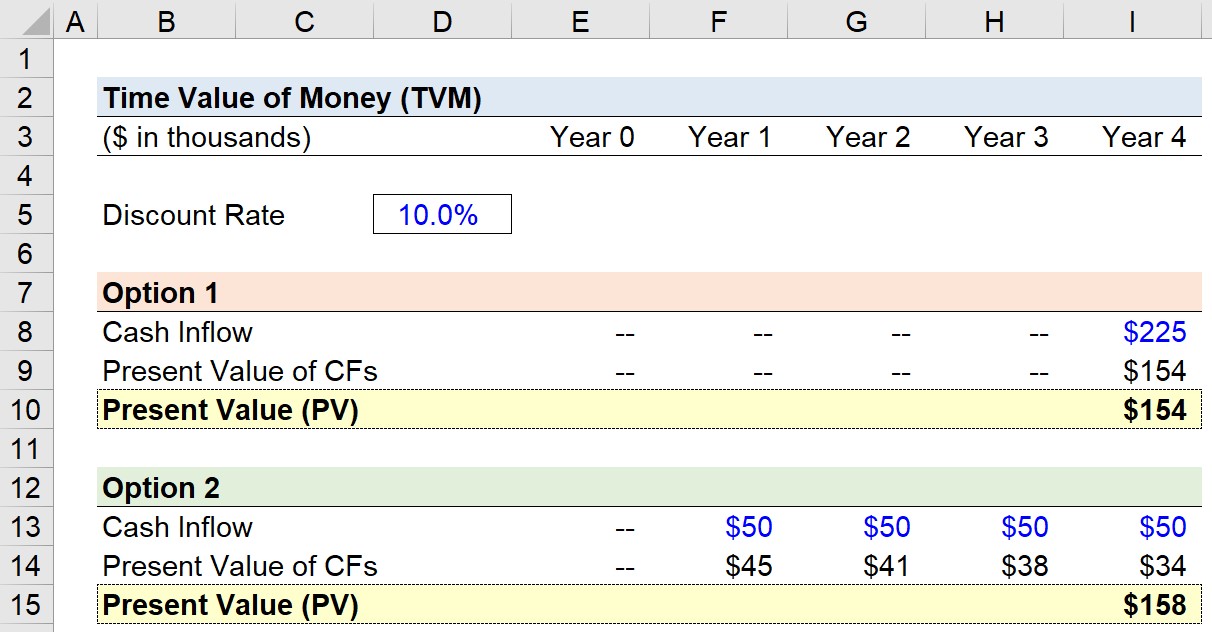Select row 10 header
This screenshot has width=1212, height=632.
click(27, 409)
